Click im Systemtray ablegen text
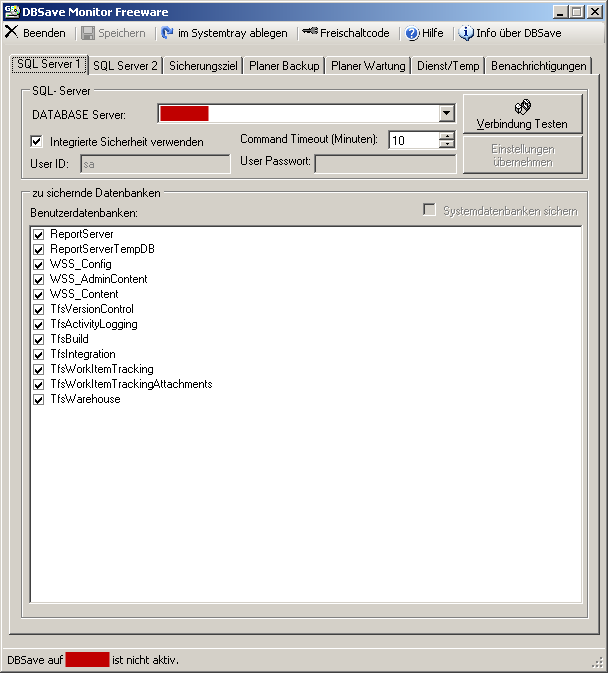The width and height of the screenshot is (608, 673). (x=233, y=33)
